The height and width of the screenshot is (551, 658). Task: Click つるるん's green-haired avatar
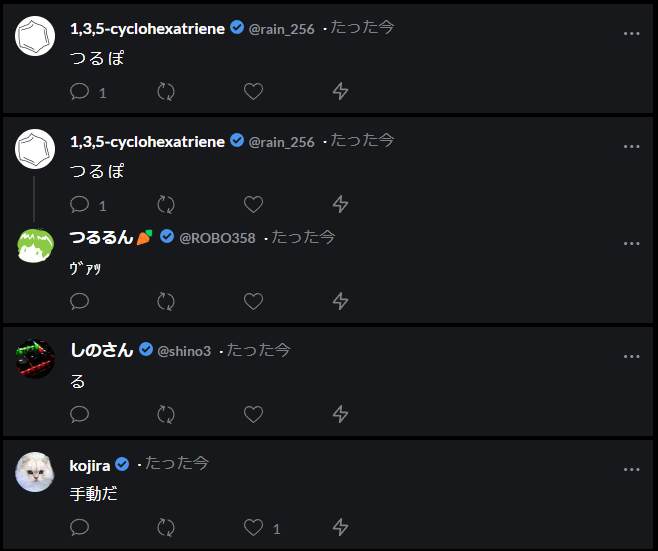tap(35, 245)
